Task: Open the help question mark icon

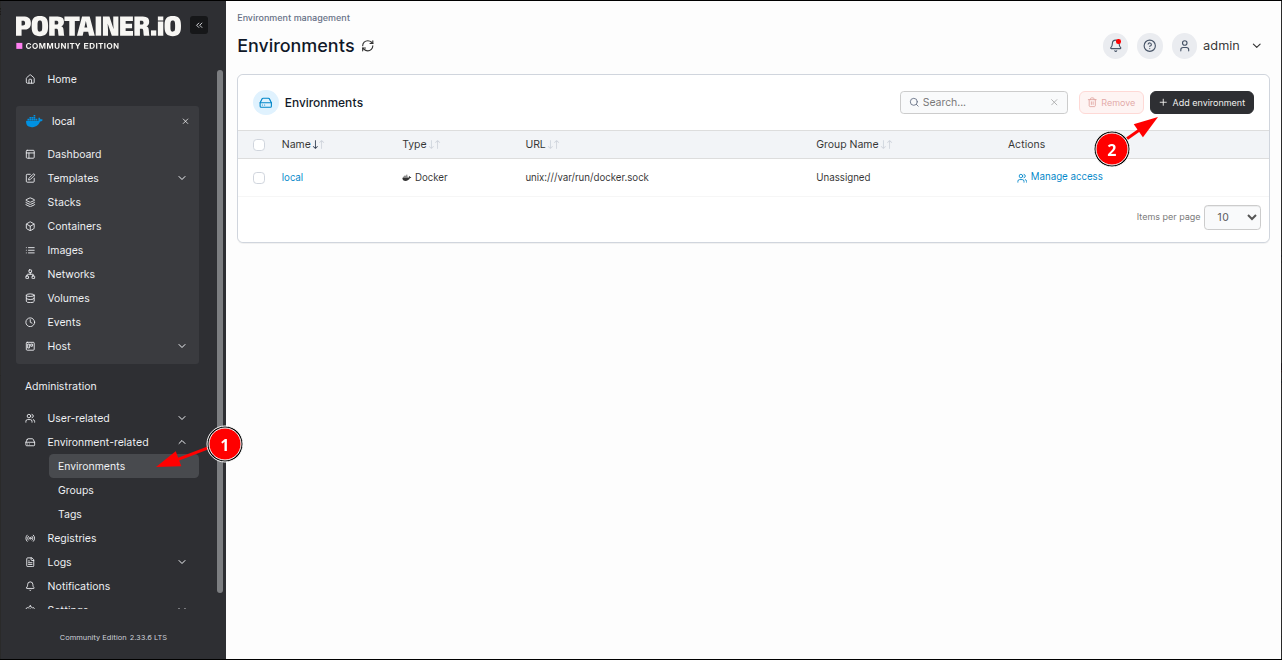Action: click(1150, 46)
